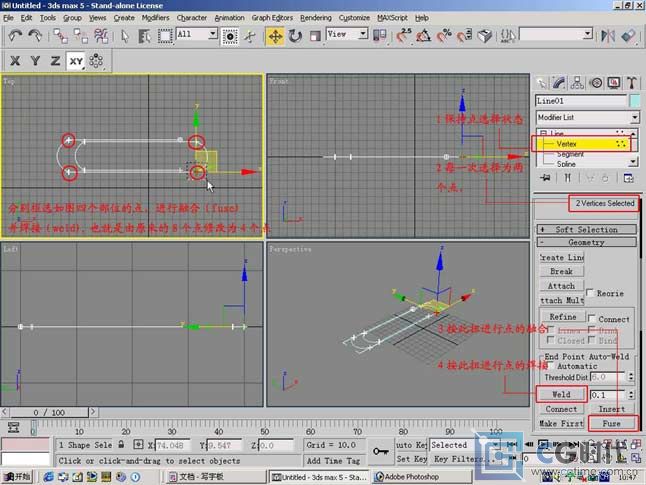Screen dimensions: 646x485
Task: Toggle the Window/Crossing selection icon
Action: point(229,36)
